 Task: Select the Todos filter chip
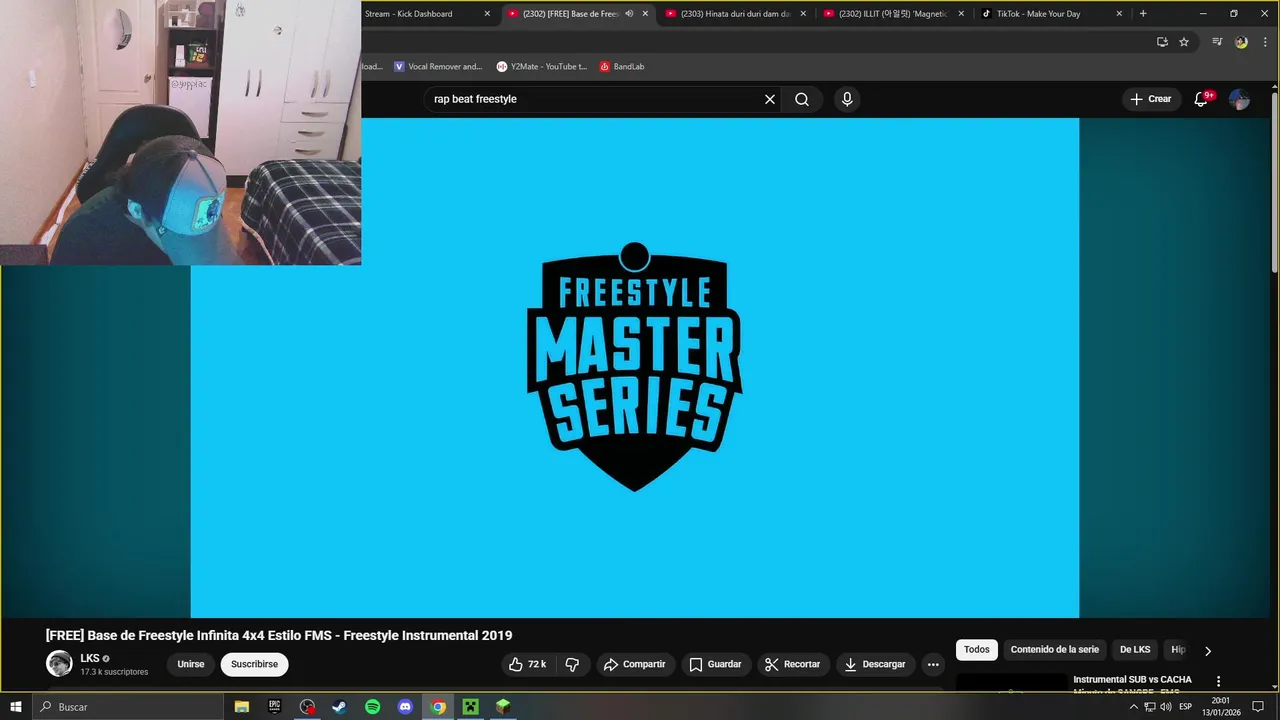(x=977, y=650)
